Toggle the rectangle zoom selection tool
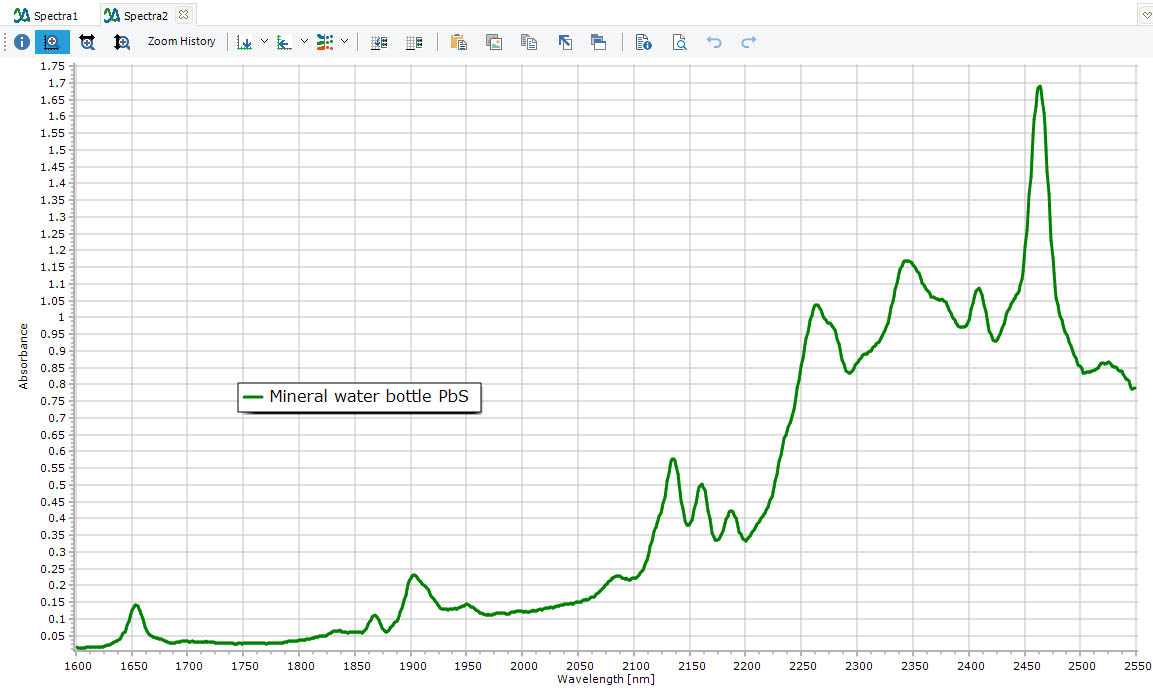Image resolution: width=1153 pixels, height=694 pixels. (52, 42)
